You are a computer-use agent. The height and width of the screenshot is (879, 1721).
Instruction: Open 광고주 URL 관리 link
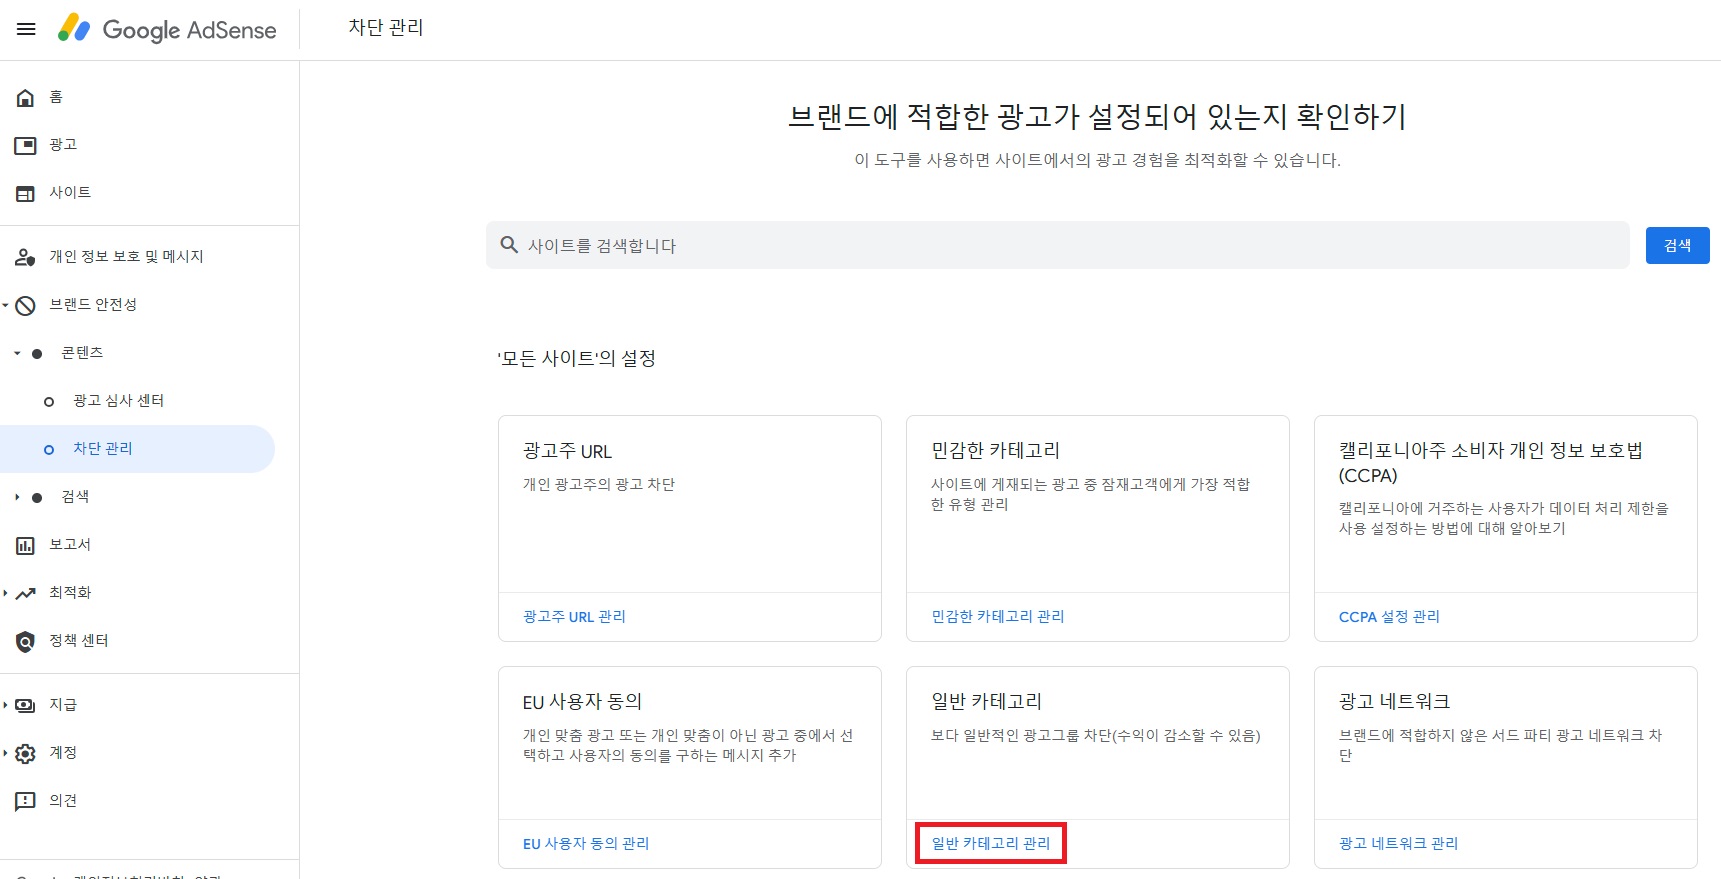[x=574, y=617]
